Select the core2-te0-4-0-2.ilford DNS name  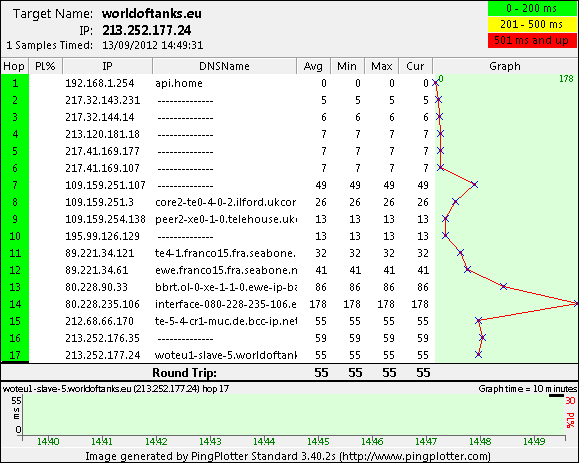(x=225, y=202)
